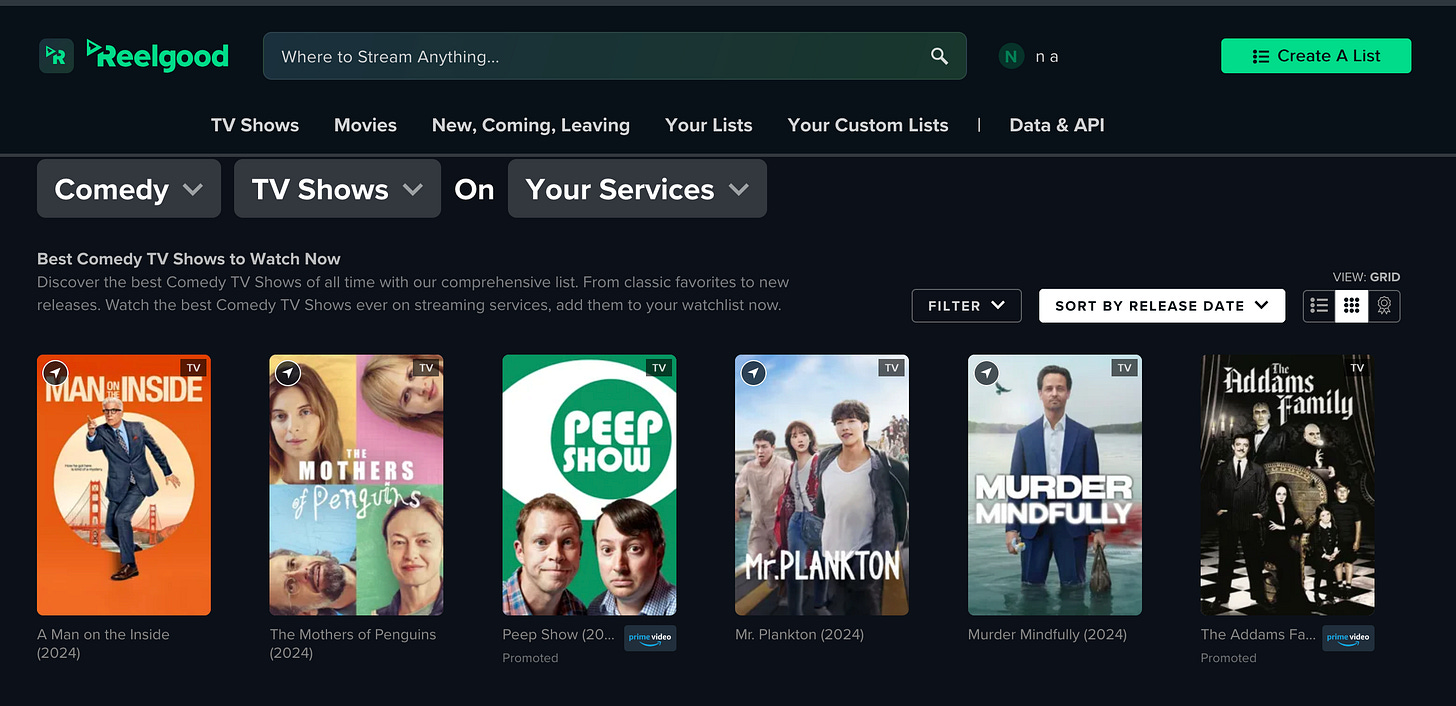Expand the Your Services dropdown
The image size is (1456, 706).
pyautogui.click(x=637, y=189)
